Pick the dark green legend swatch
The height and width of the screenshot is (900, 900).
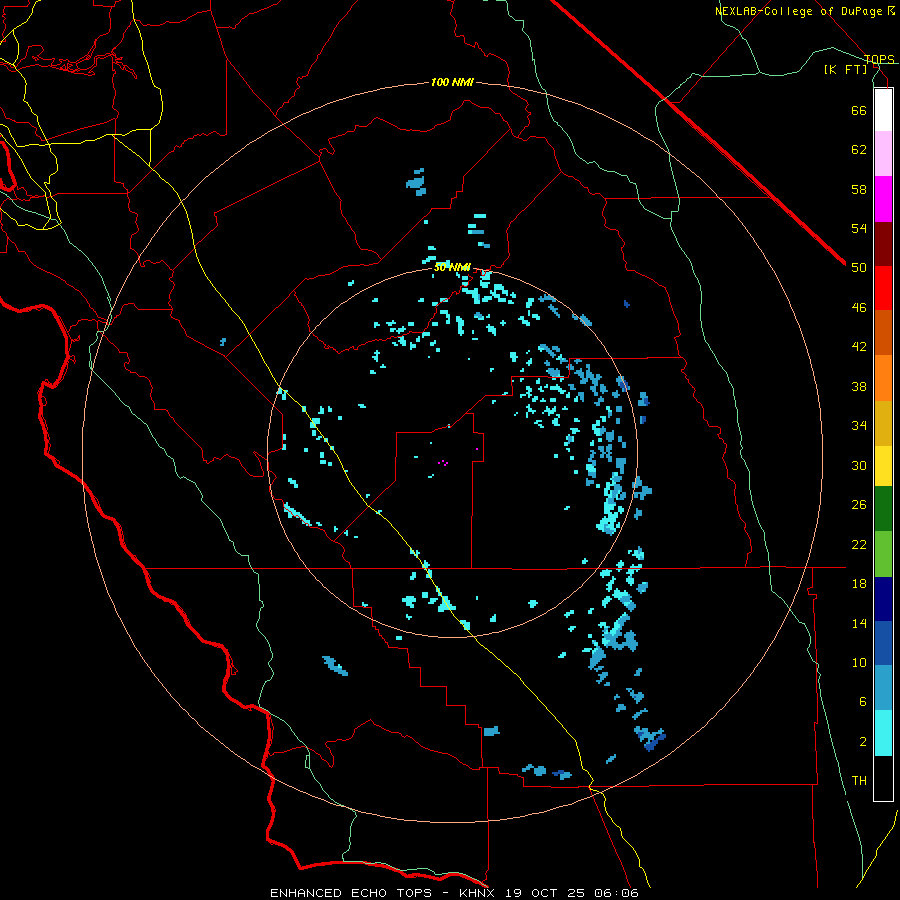pyautogui.click(x=883, y=509)
